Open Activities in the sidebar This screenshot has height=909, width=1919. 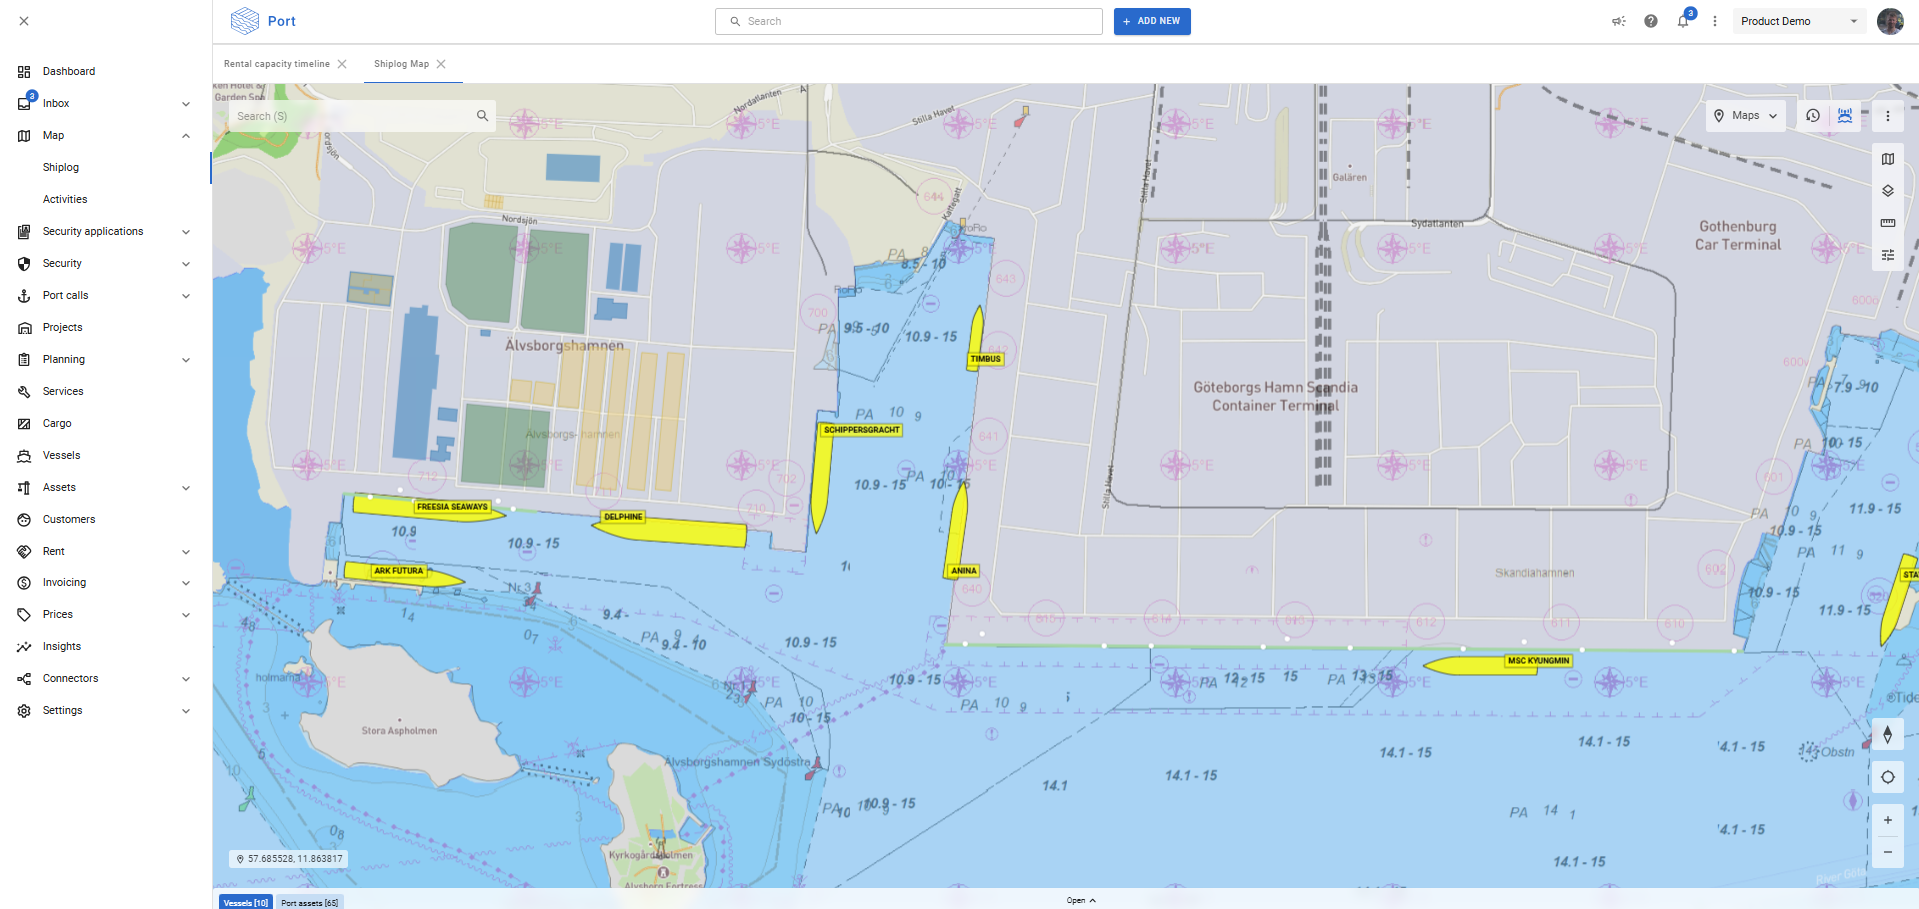[x=65, y=200]
